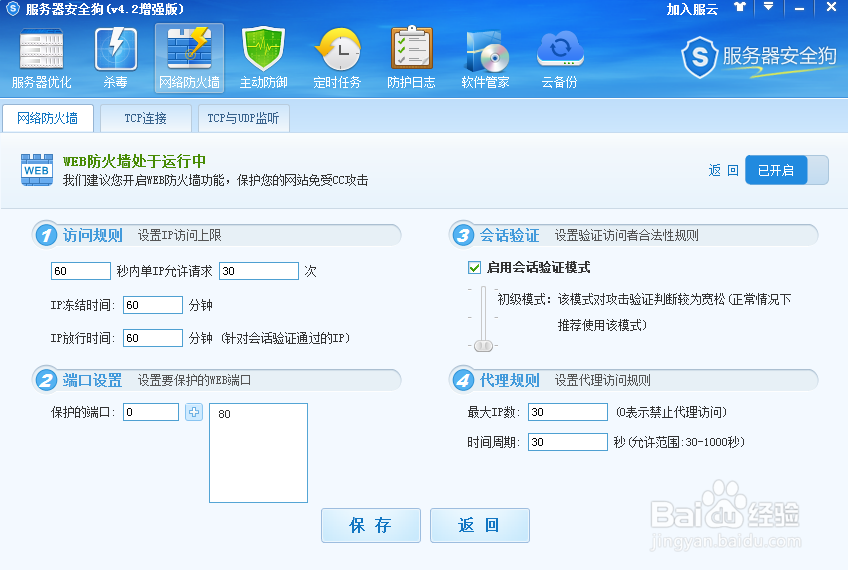Open the 定时任务 clock icon
The width and height of the screenshot is (848, 570).
pos(337,58)
